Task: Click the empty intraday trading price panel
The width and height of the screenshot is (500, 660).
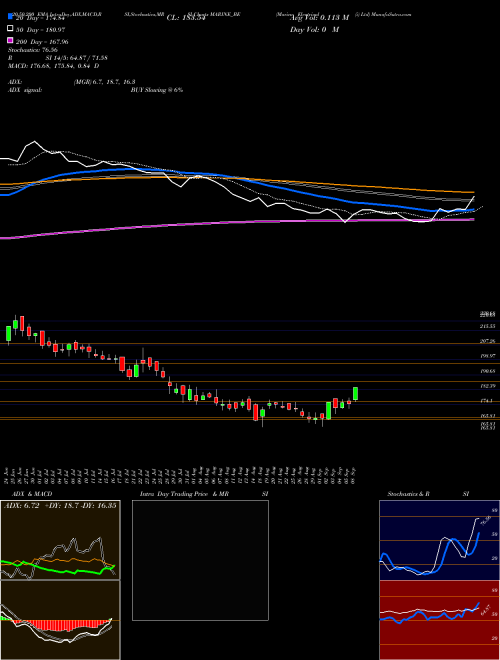Action: (200, 560)
